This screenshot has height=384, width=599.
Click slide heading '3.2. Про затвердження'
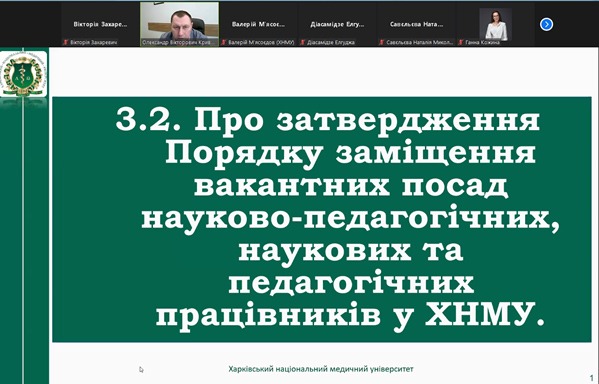tap(328, 120)
